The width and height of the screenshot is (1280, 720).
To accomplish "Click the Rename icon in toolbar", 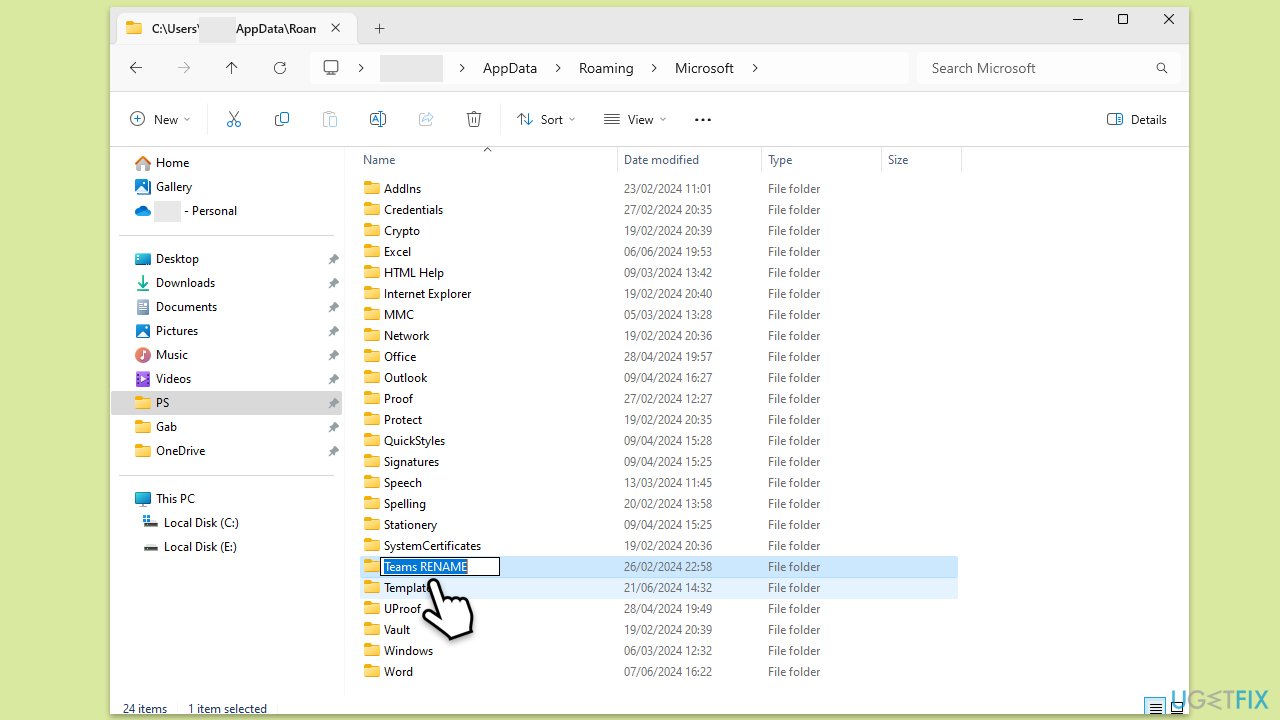I will point(378,119).
